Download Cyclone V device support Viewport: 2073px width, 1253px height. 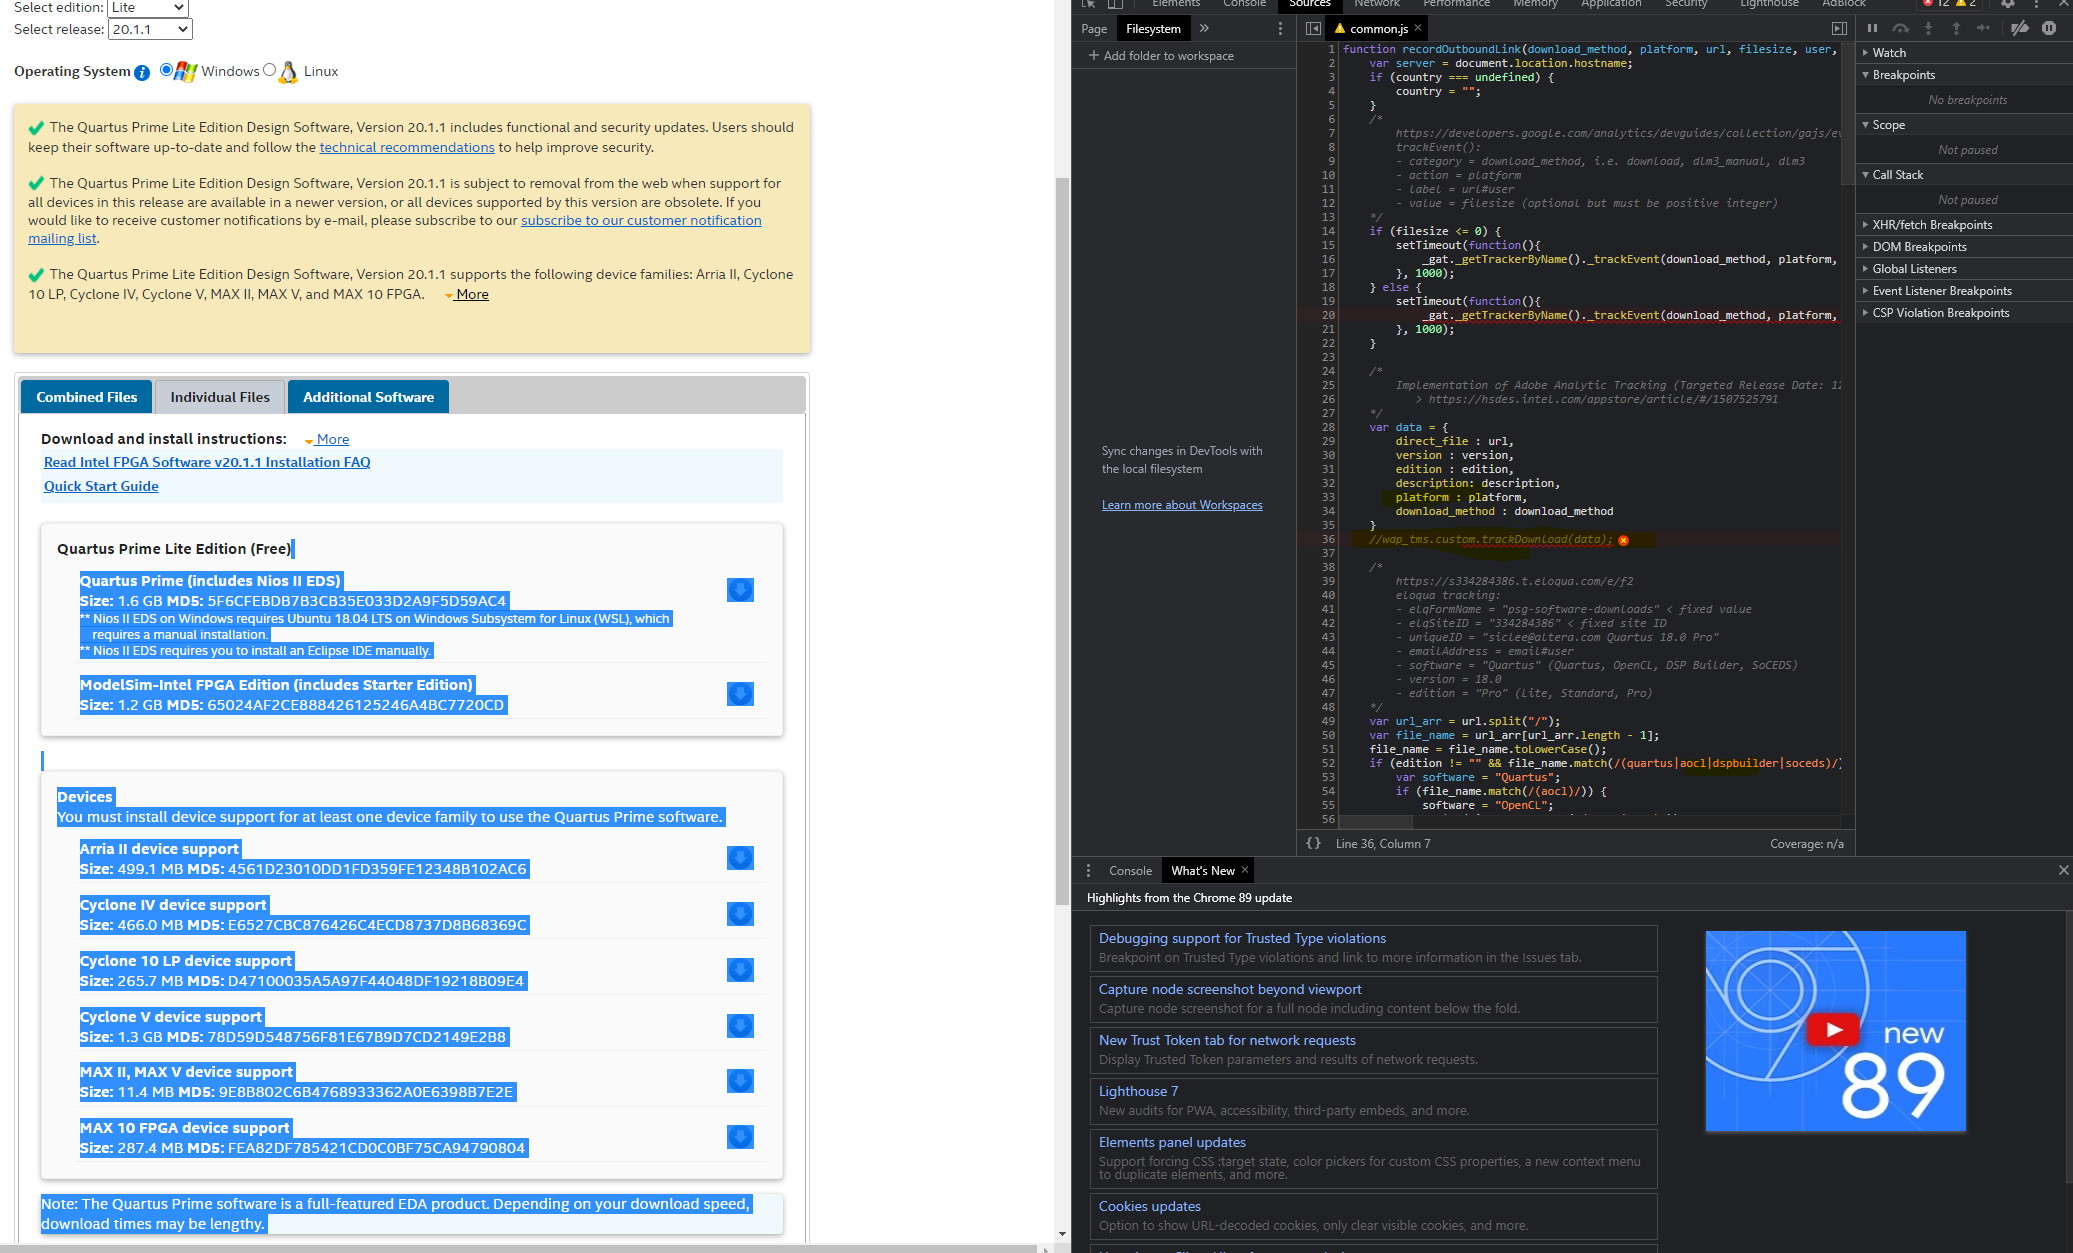(740, 1026)
